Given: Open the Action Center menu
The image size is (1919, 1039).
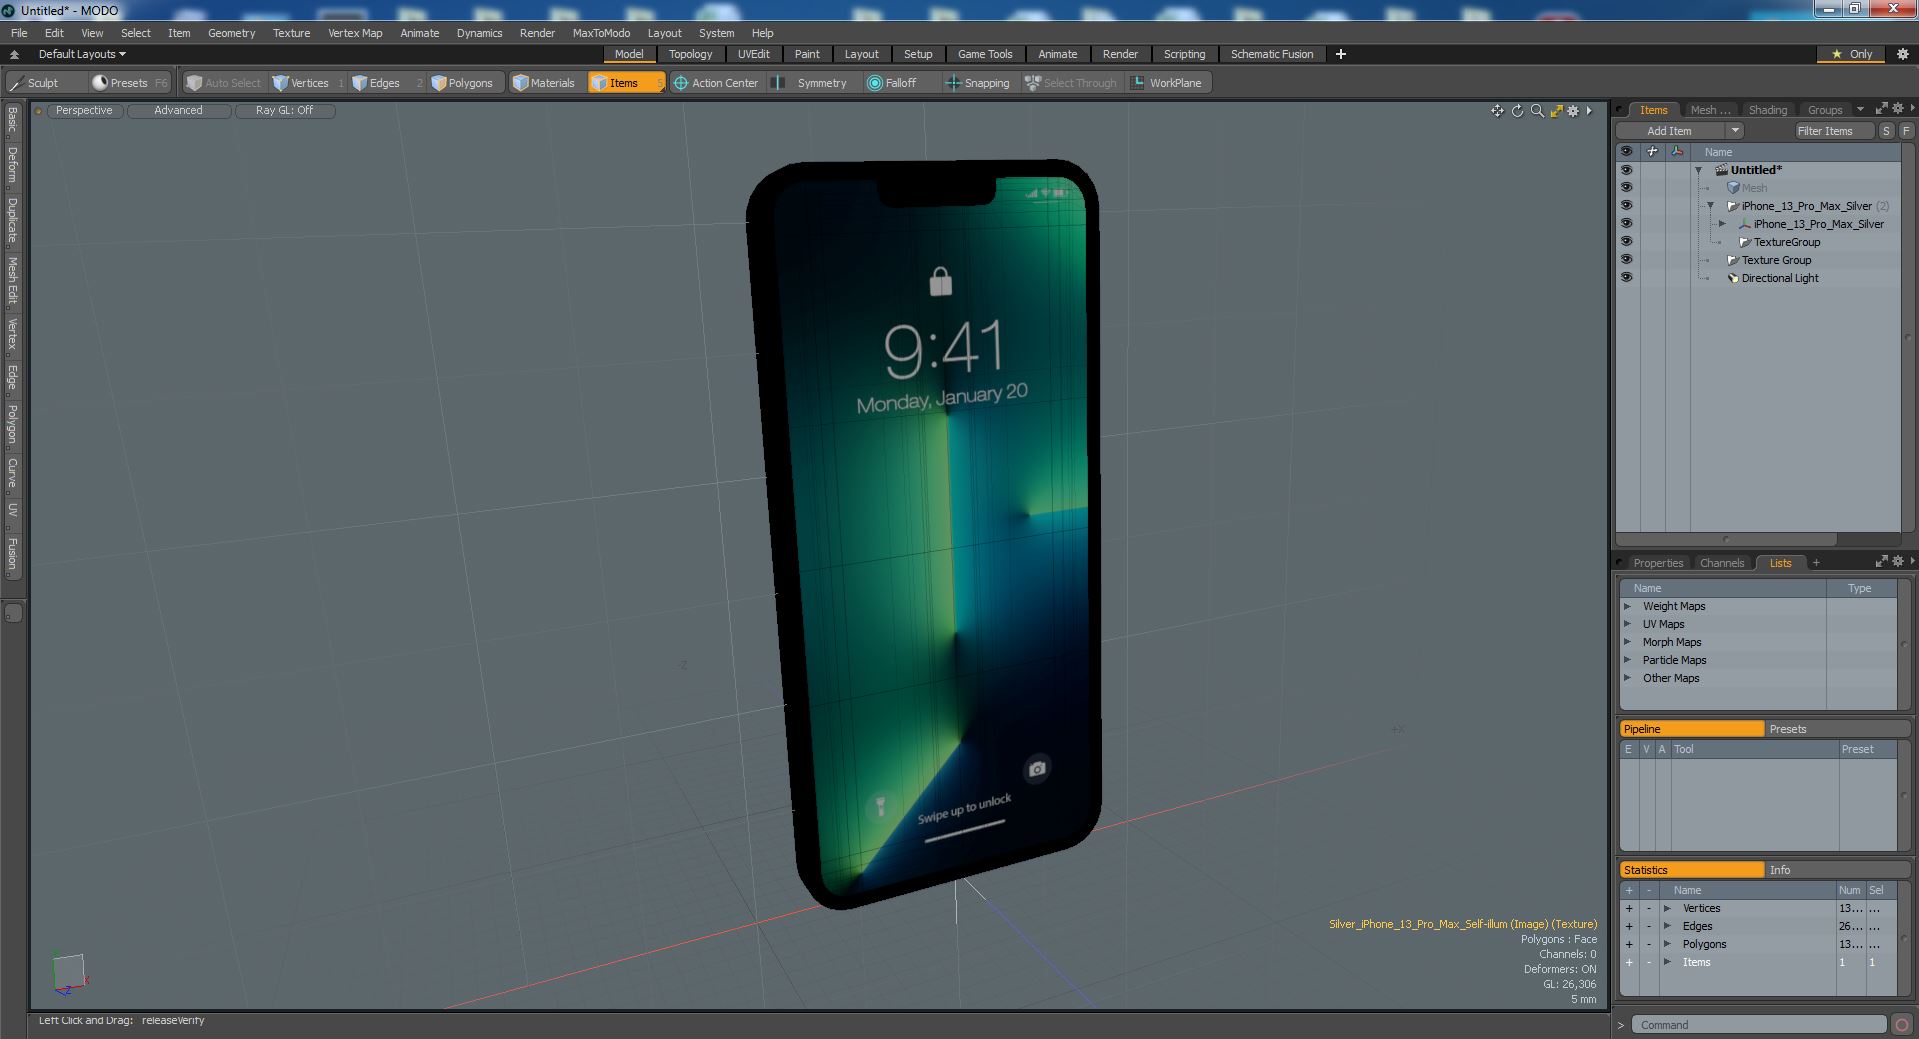Looking at the screenshot, I should click(716, 83).
